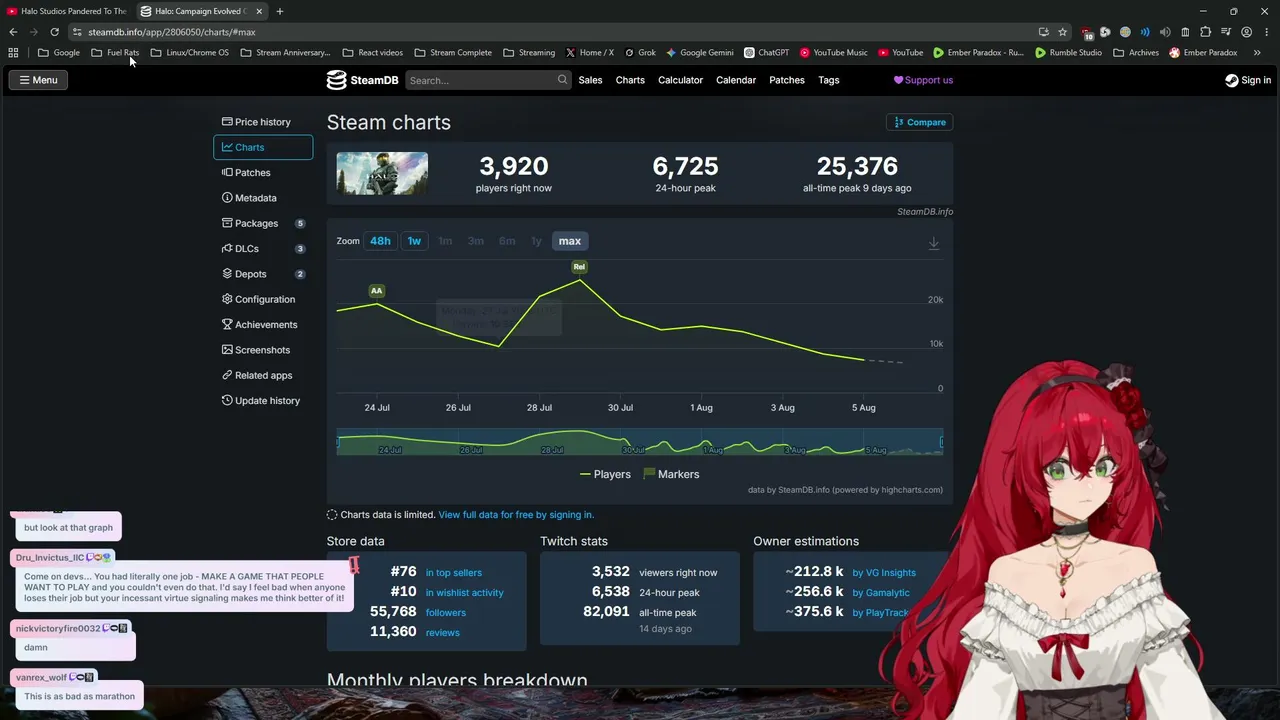1280x720 pixels.
Task: Toggle the Markers series in chart legend
Action: (x=671, y=474)
